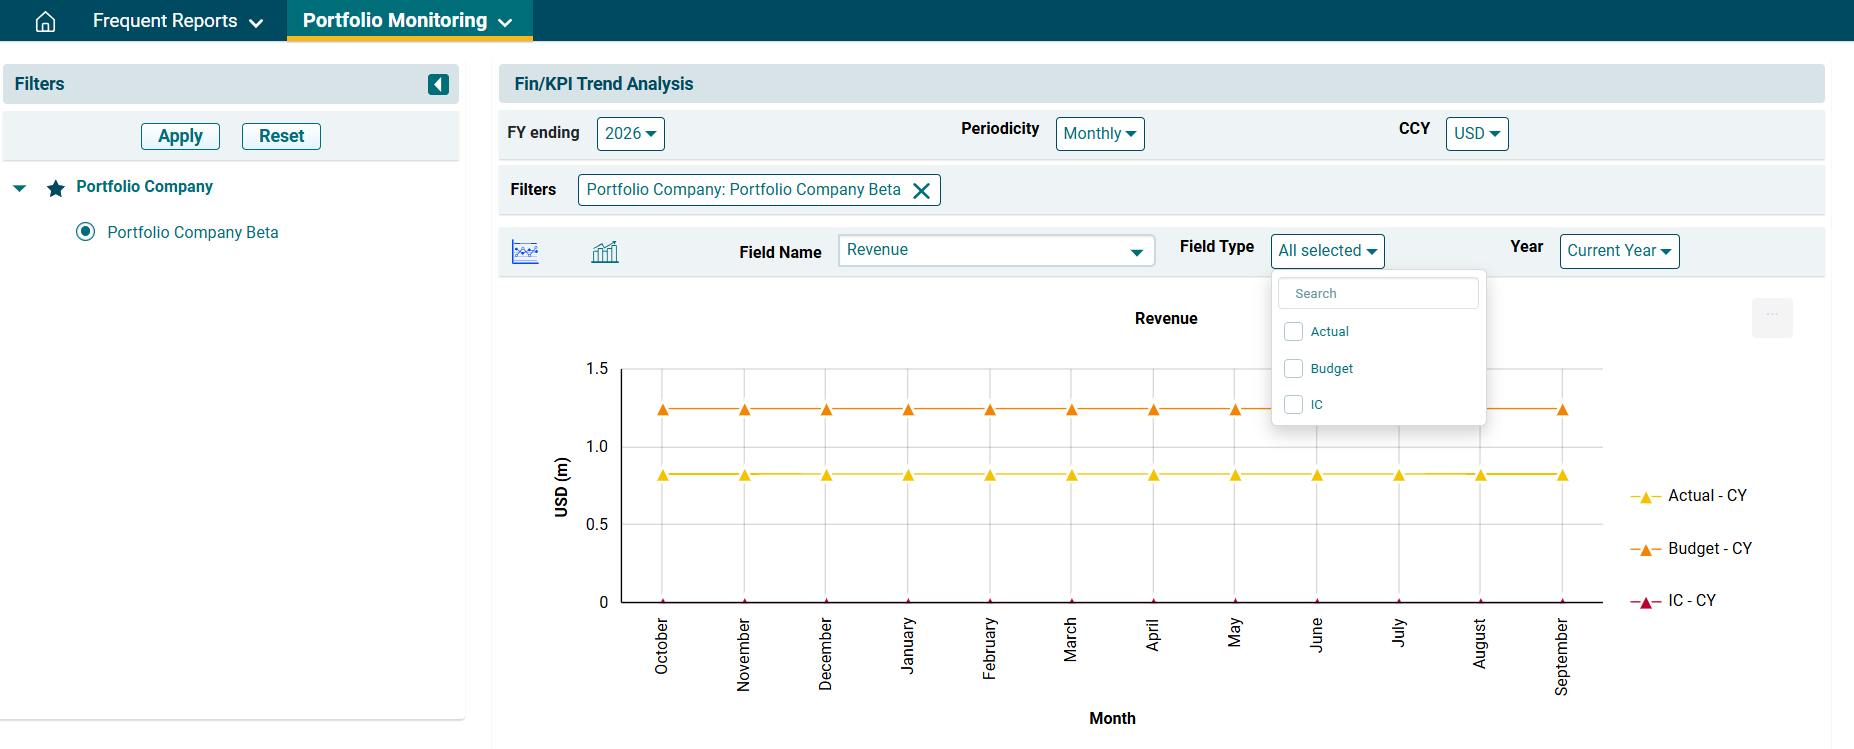Toggle Budget - CY legend marker
The image size is (1854, 749).
pos(1645,550)
